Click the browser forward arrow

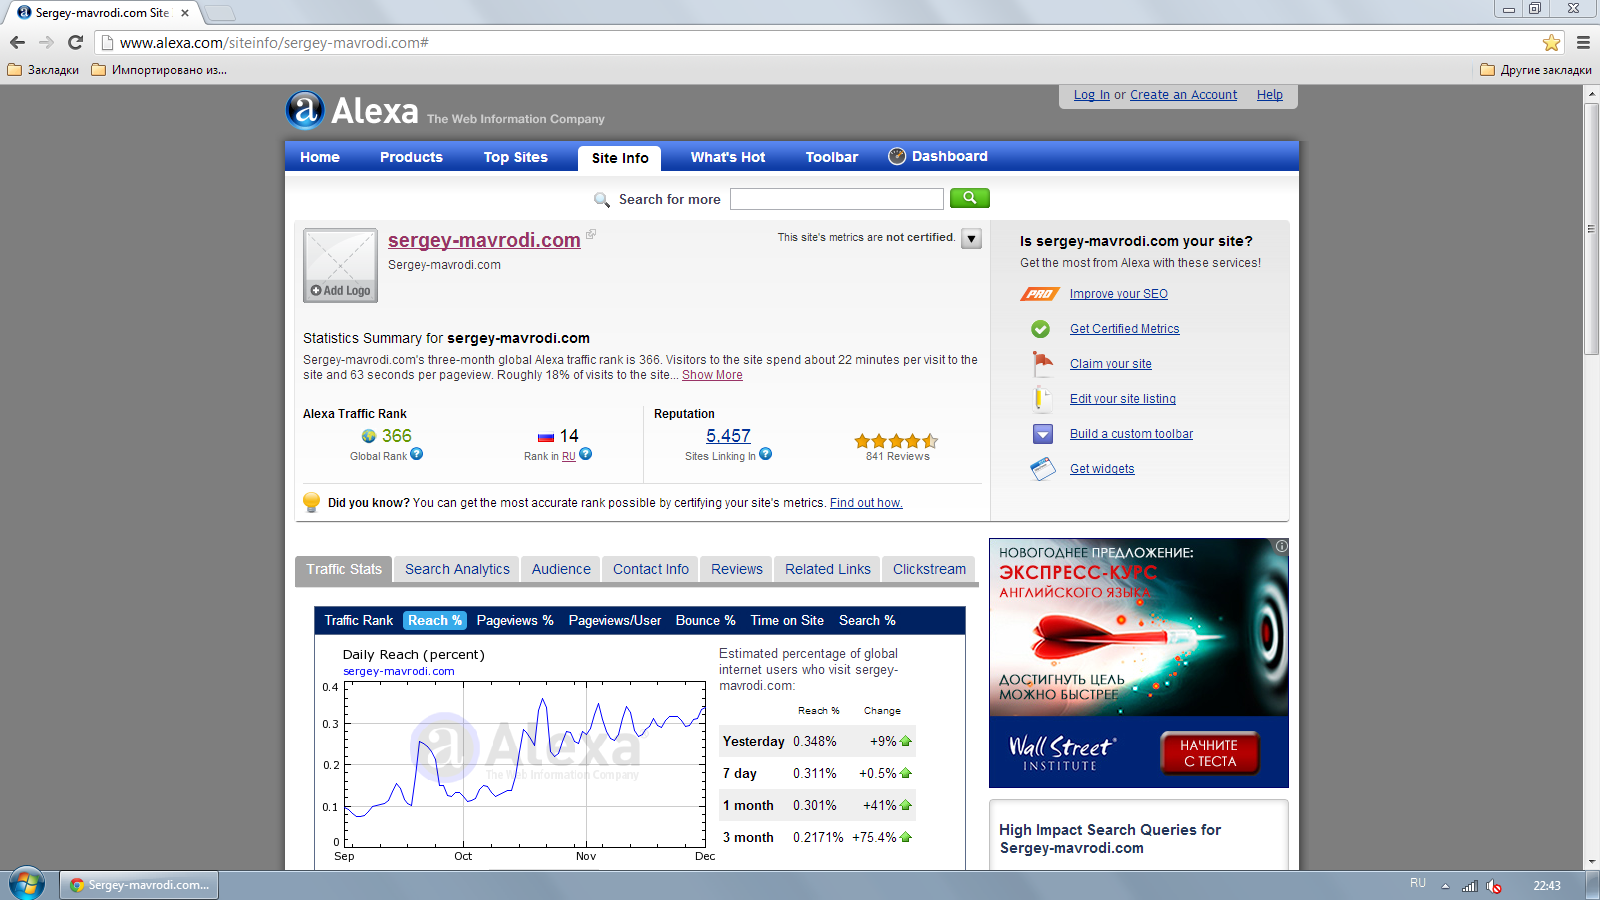pyautogui.click(x=46, y=42)
